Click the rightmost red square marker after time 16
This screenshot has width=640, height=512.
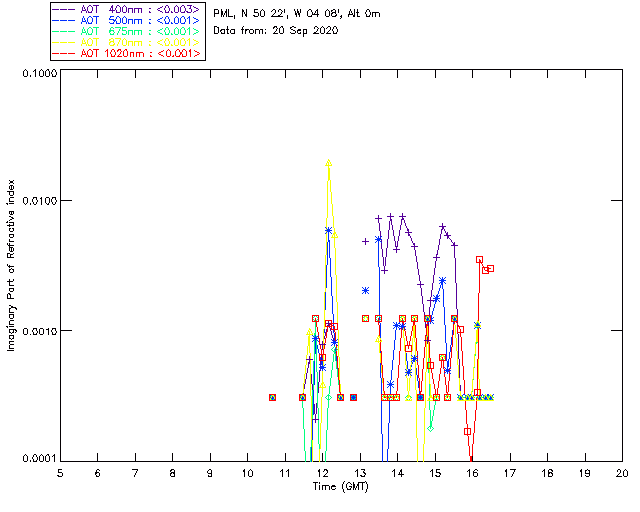click(x=490, y=268)
